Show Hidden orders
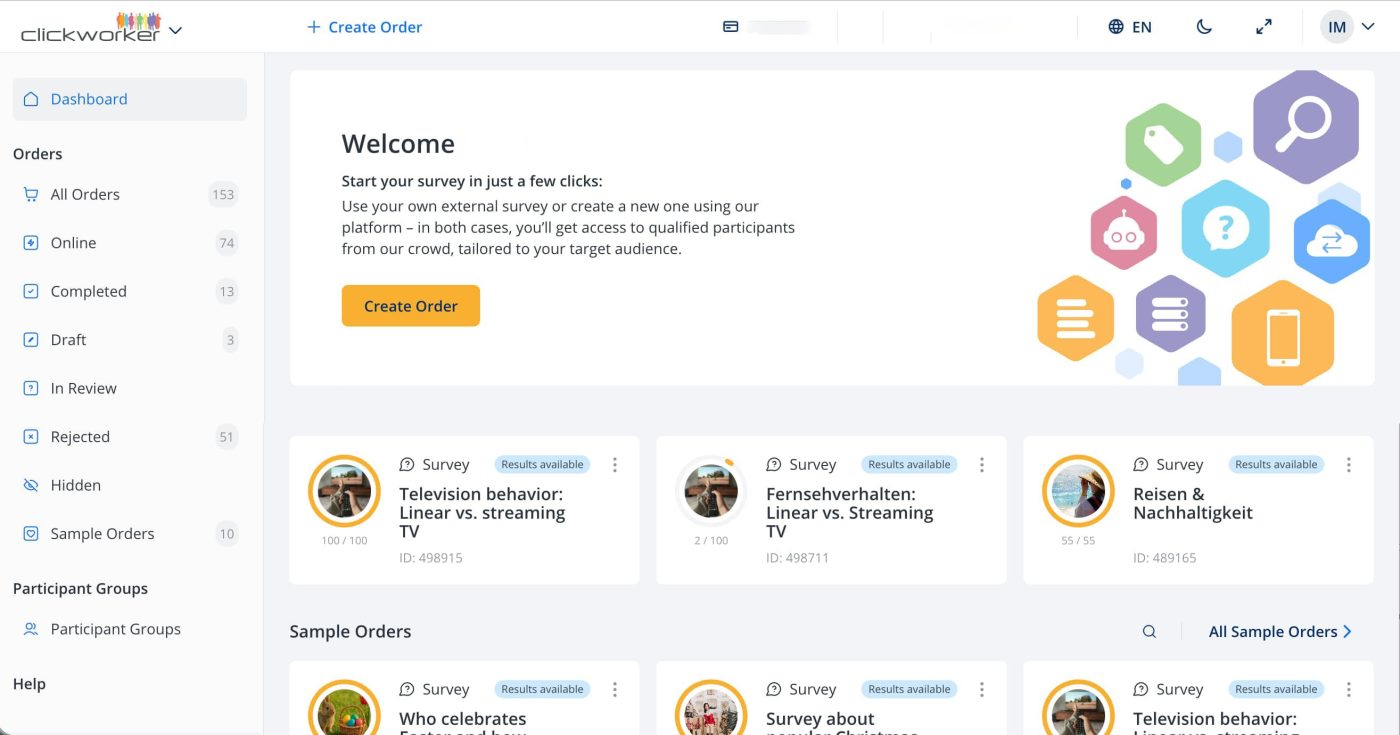The height and width of the screenshot is (735, 1400). point(130,486)
